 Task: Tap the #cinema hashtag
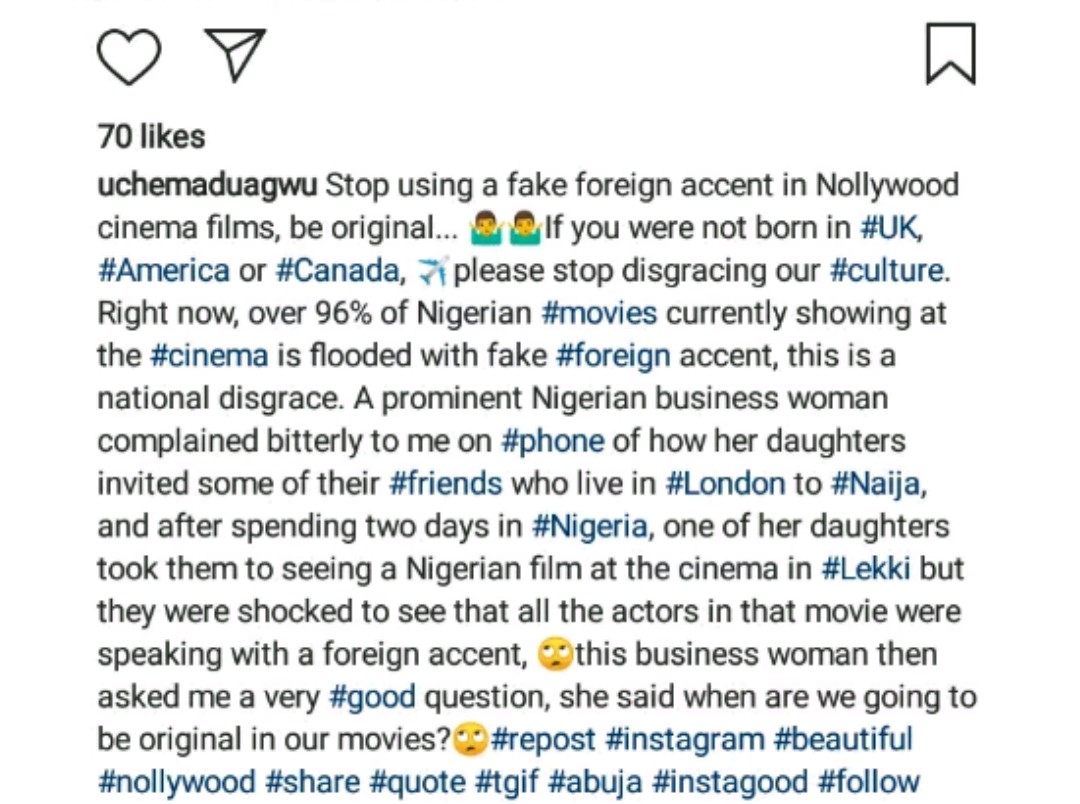coord(209,356)
